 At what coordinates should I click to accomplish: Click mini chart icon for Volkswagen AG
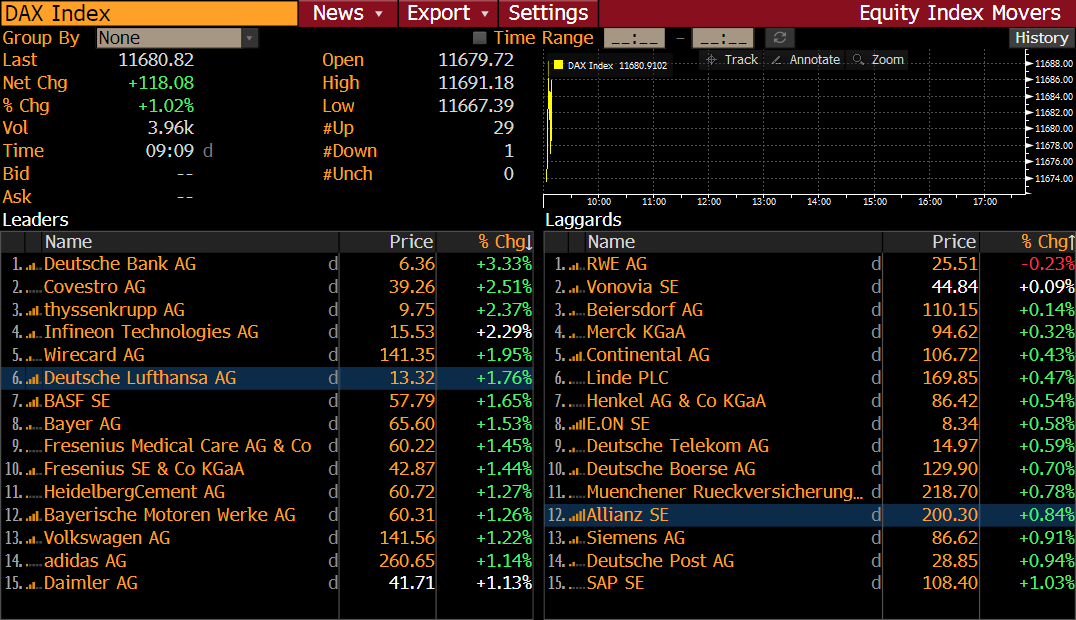(34, 538)
